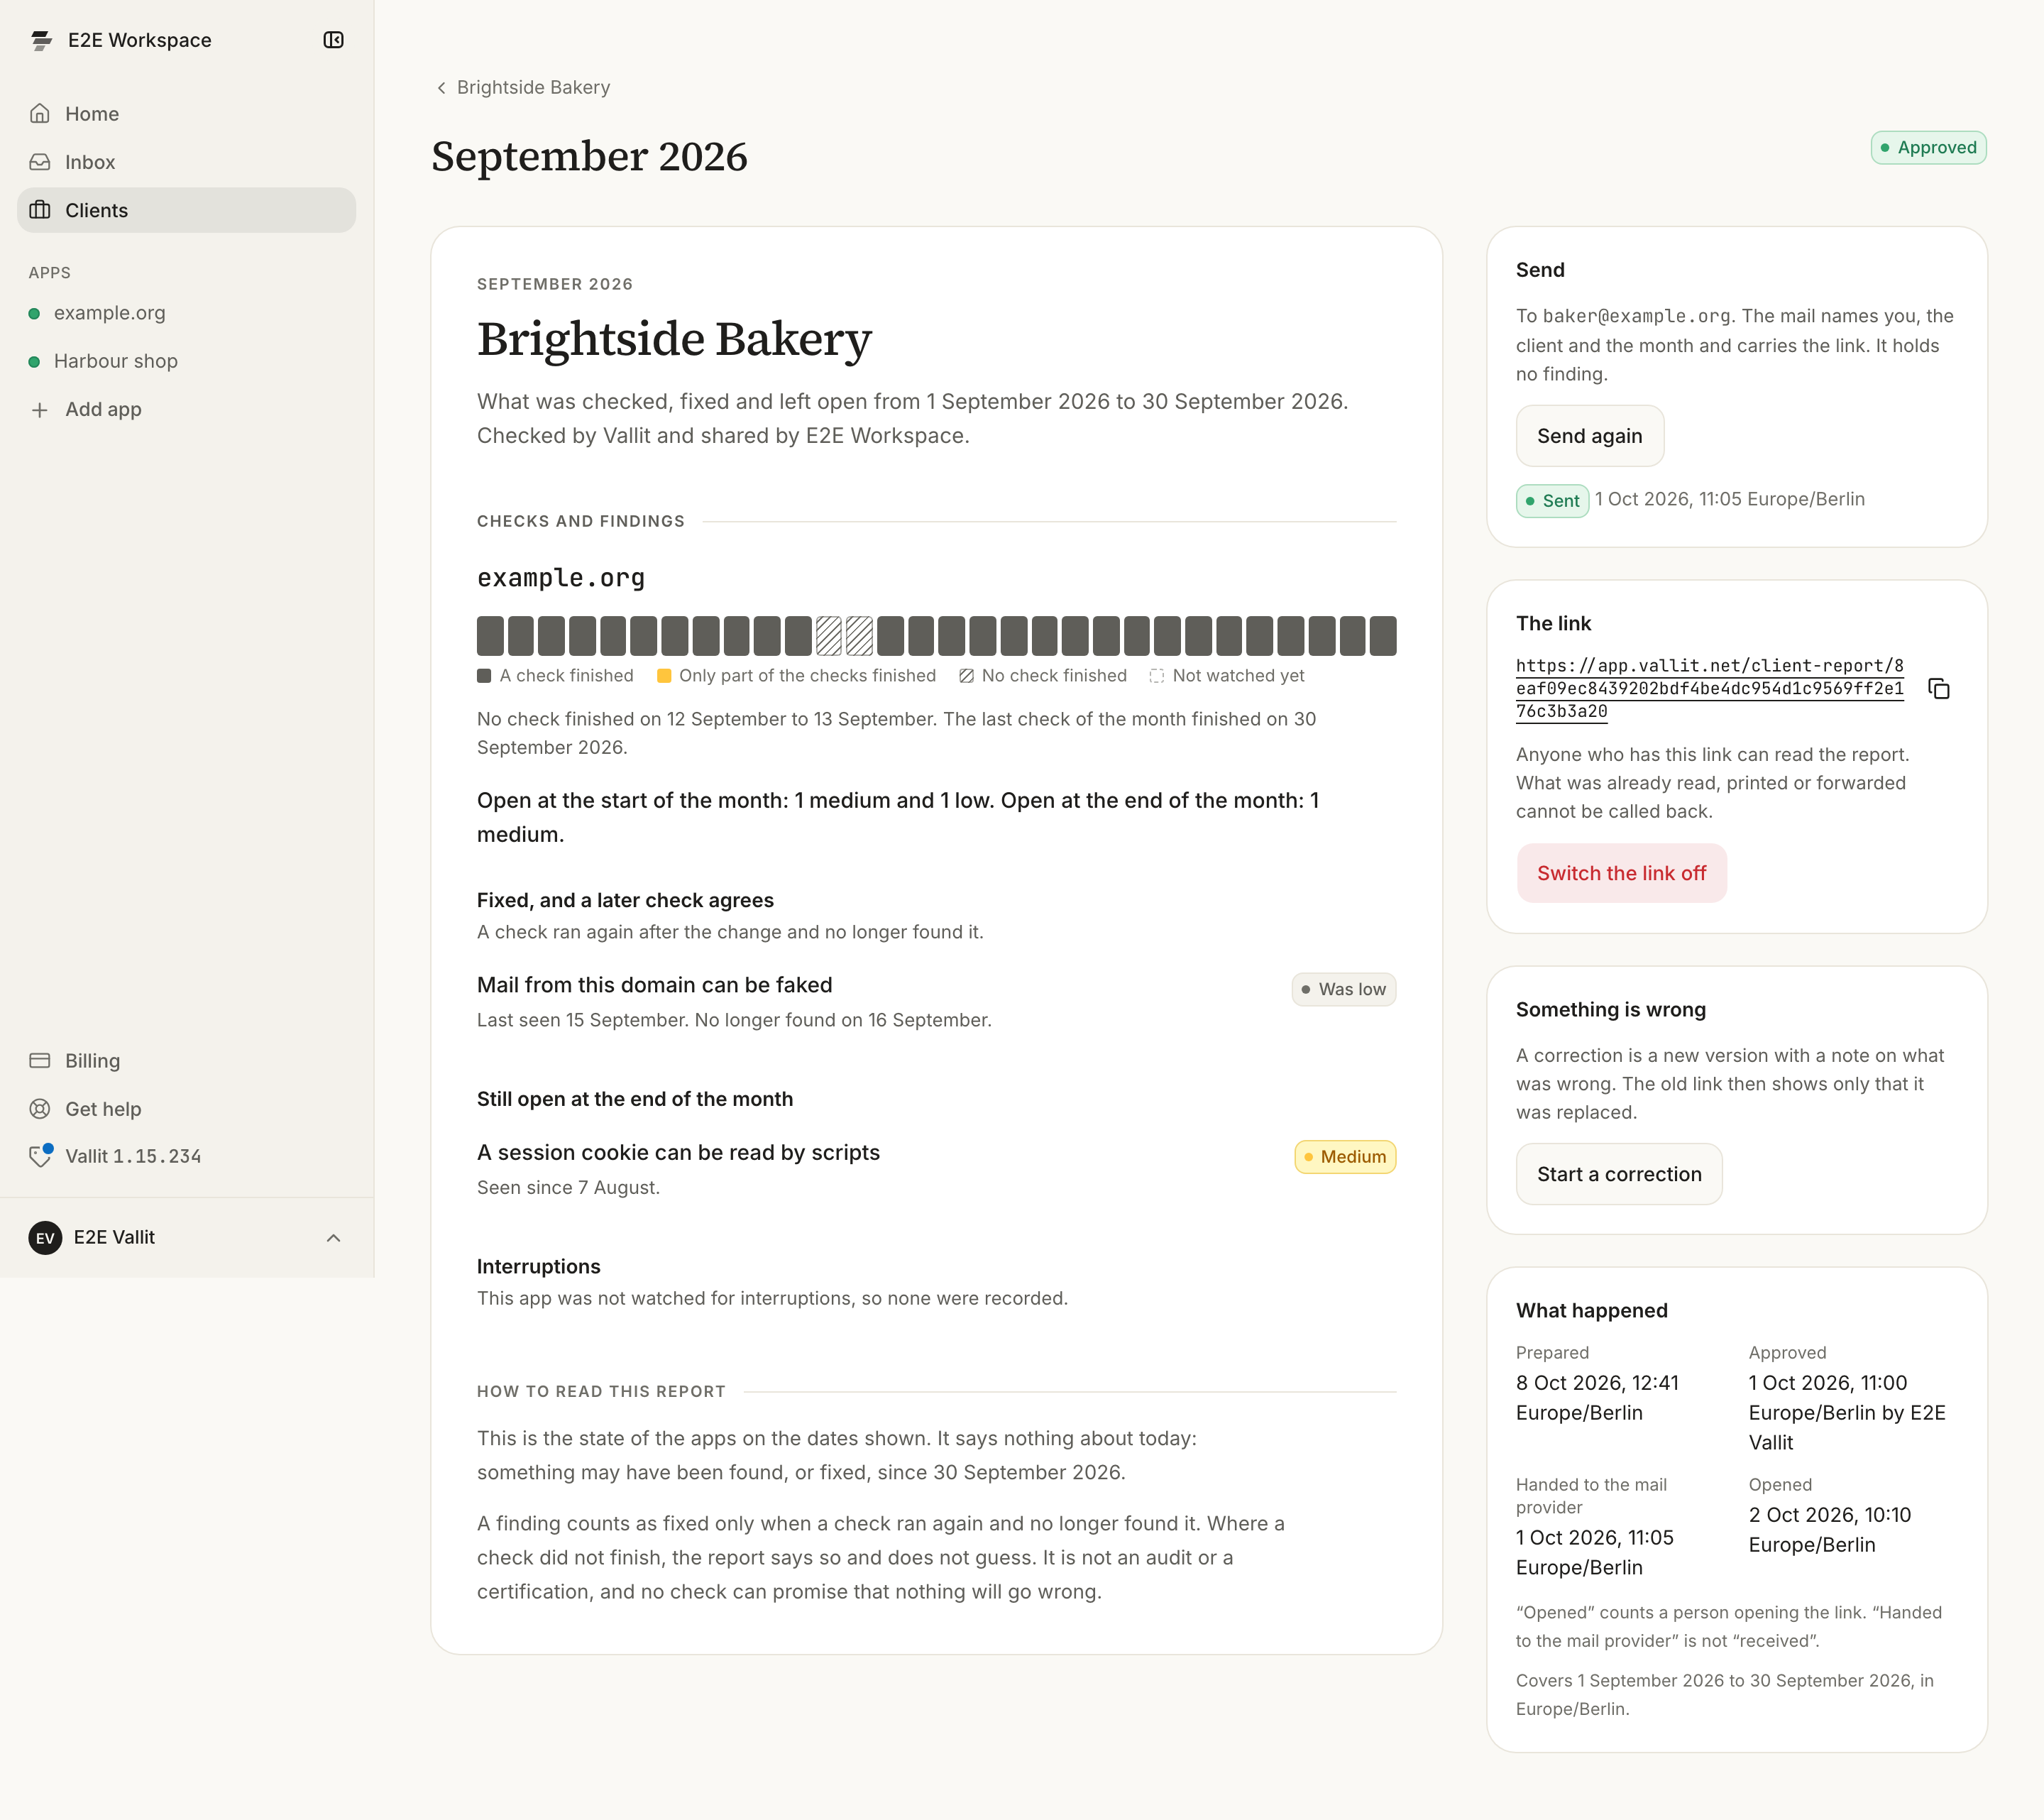Click the Get help lifebuoy icon
Image resolution: width=2044 pixels, height=1820 pixels.
pos(40,1109)
